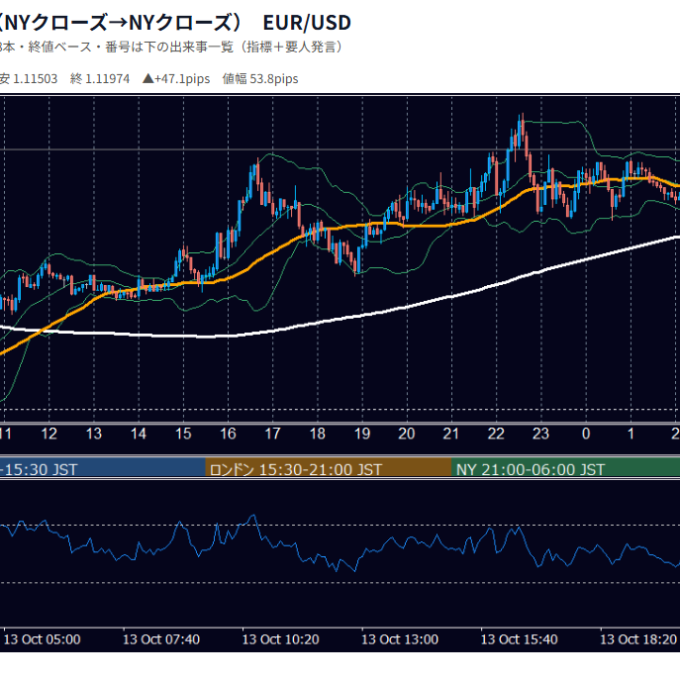680x680 pixels.
Task: Click the ▲+47.1pips change value
Action: (x=176, y=79)
